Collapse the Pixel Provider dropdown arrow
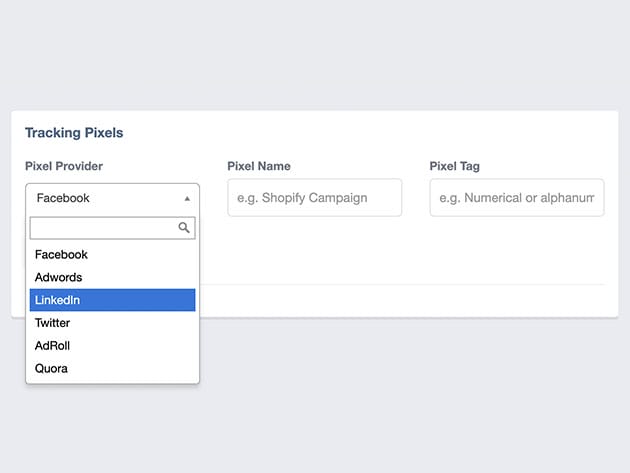 click(x=187, y=199)
